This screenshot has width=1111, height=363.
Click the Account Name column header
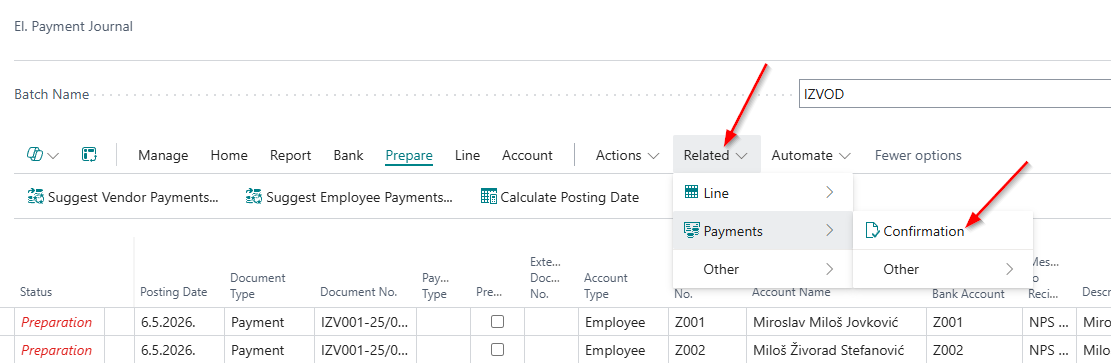pyautogui.click(x=791, y=291)
